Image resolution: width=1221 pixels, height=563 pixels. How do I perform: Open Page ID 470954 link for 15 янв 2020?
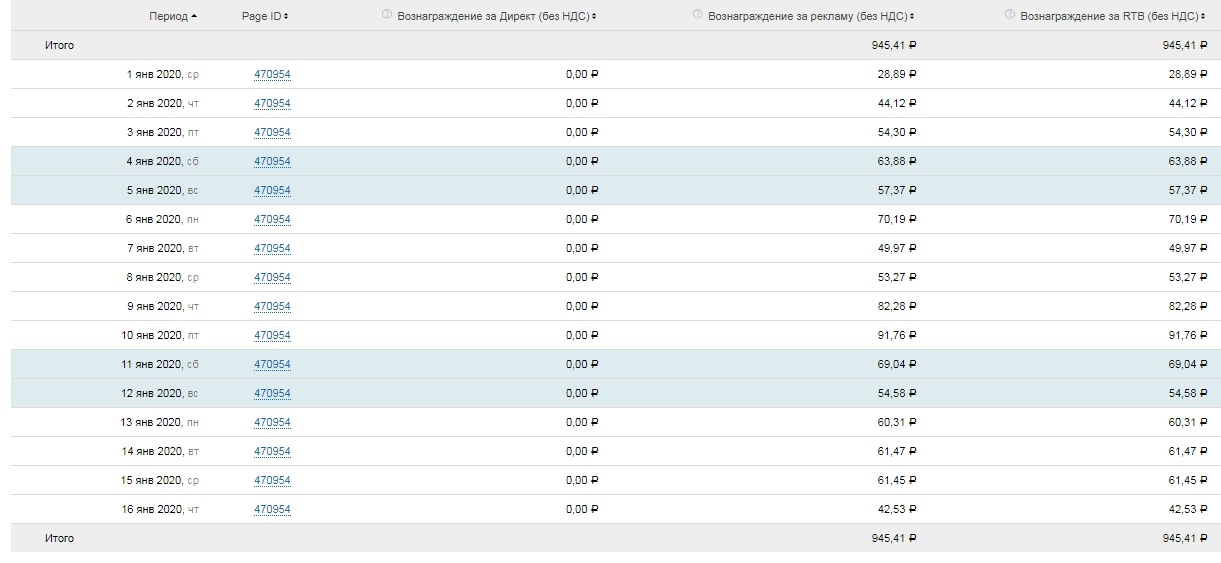click(x=272, y=481)
